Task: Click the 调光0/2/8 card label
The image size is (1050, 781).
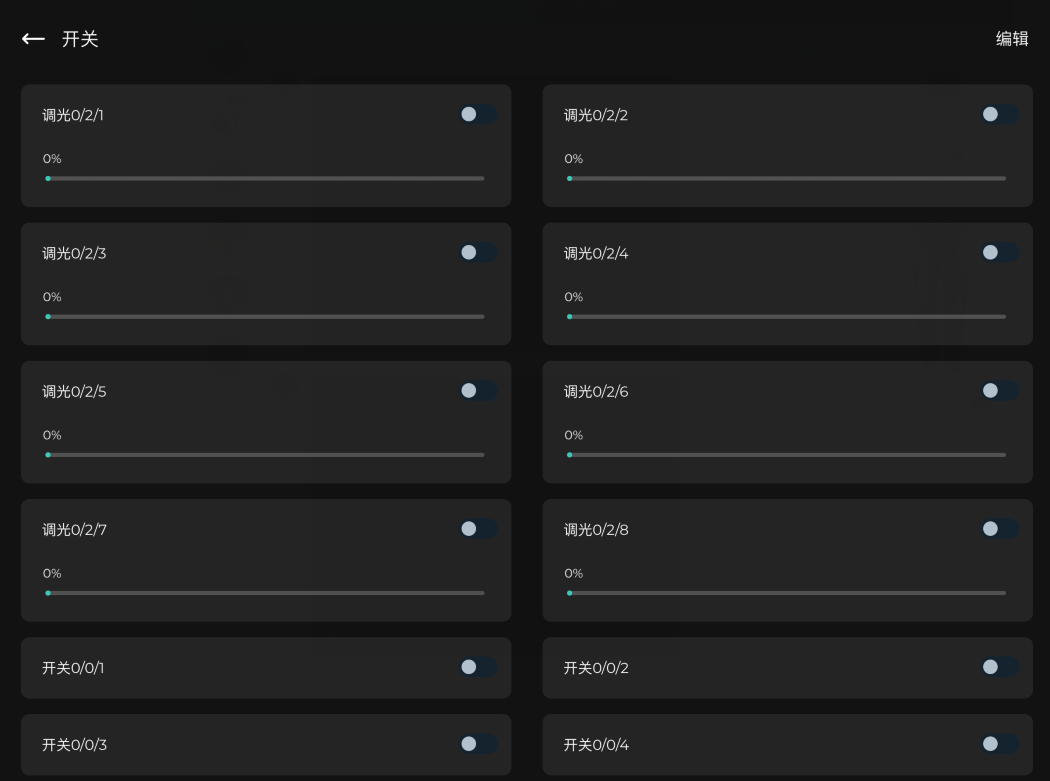Action: point(596,530)
